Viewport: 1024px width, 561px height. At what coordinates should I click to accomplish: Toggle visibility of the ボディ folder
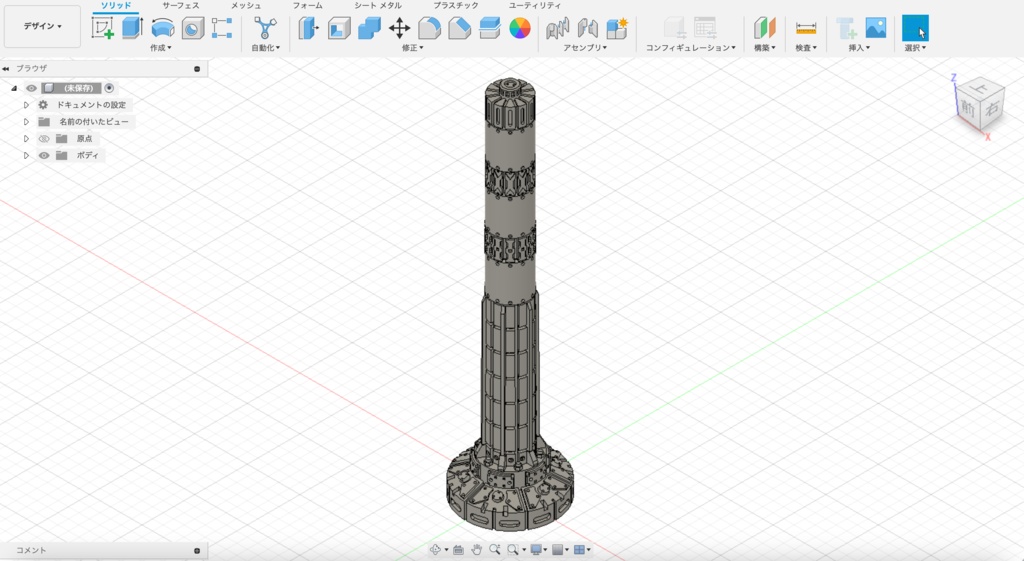(44, 155)
